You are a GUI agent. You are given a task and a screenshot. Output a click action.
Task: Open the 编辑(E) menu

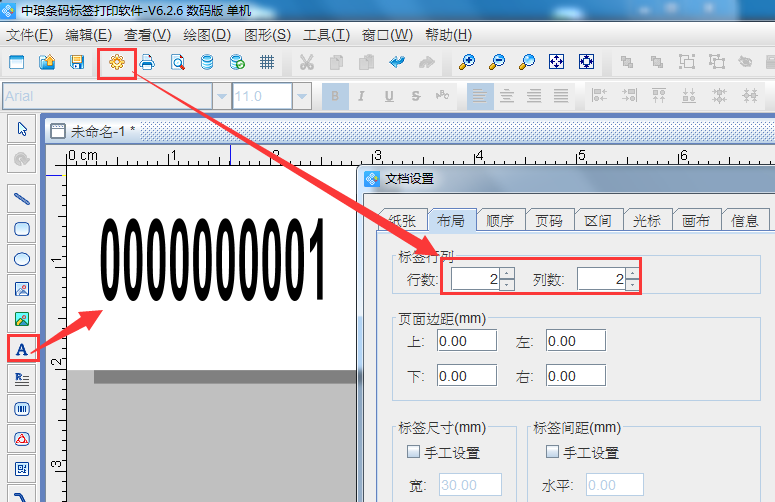(88, 35)
